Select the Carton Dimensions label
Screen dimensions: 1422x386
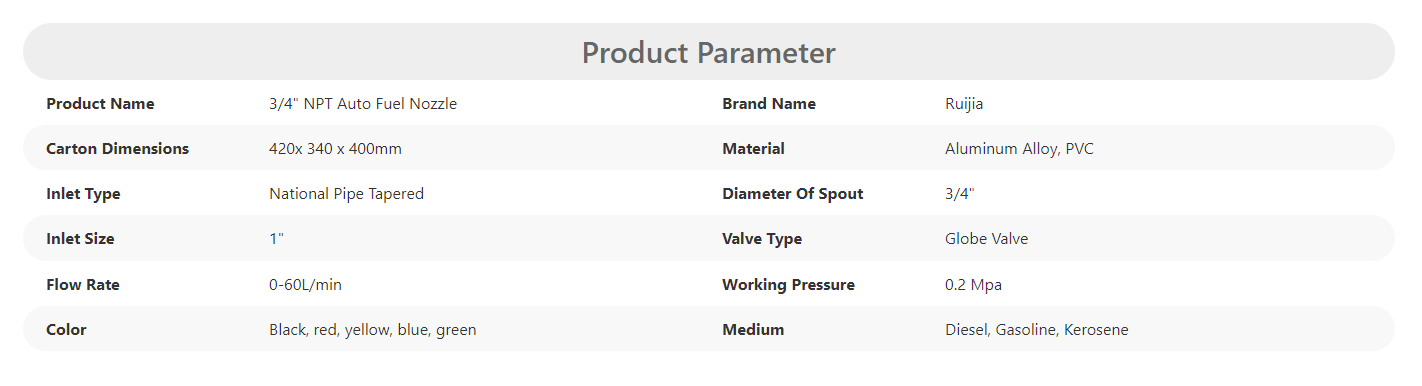[x=117, y=149]
